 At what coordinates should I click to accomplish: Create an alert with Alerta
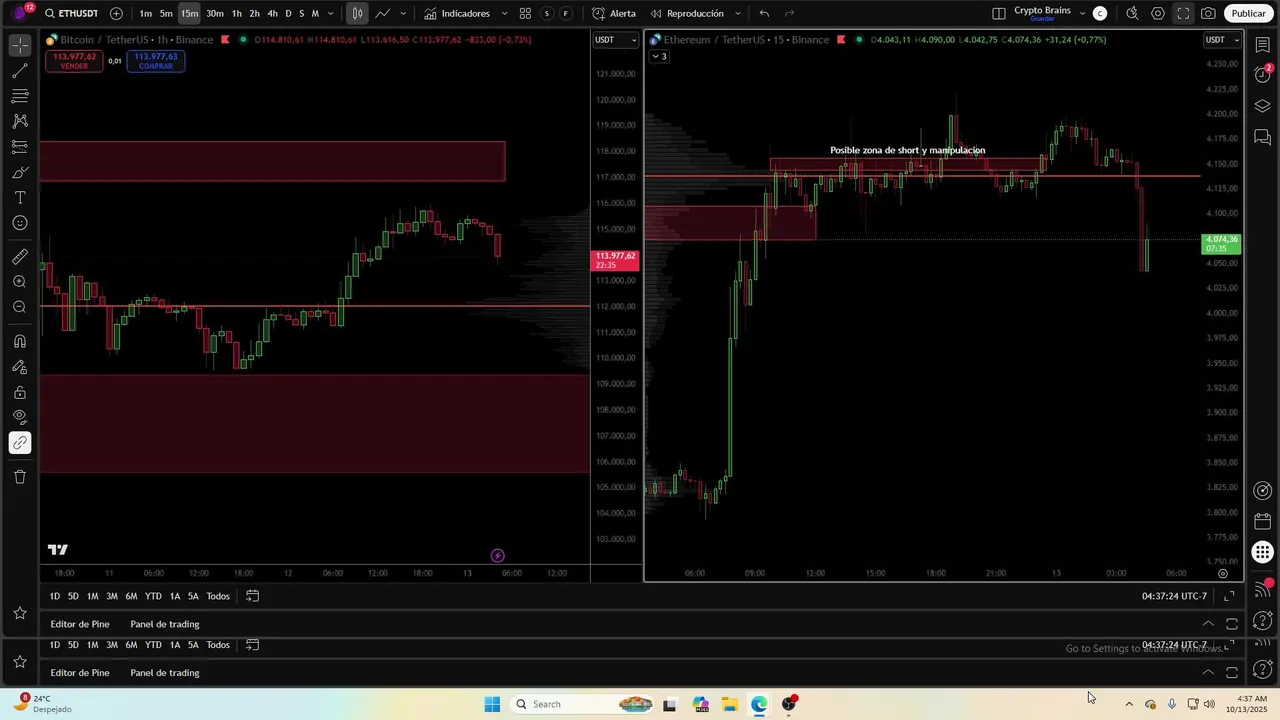(613, 13)
